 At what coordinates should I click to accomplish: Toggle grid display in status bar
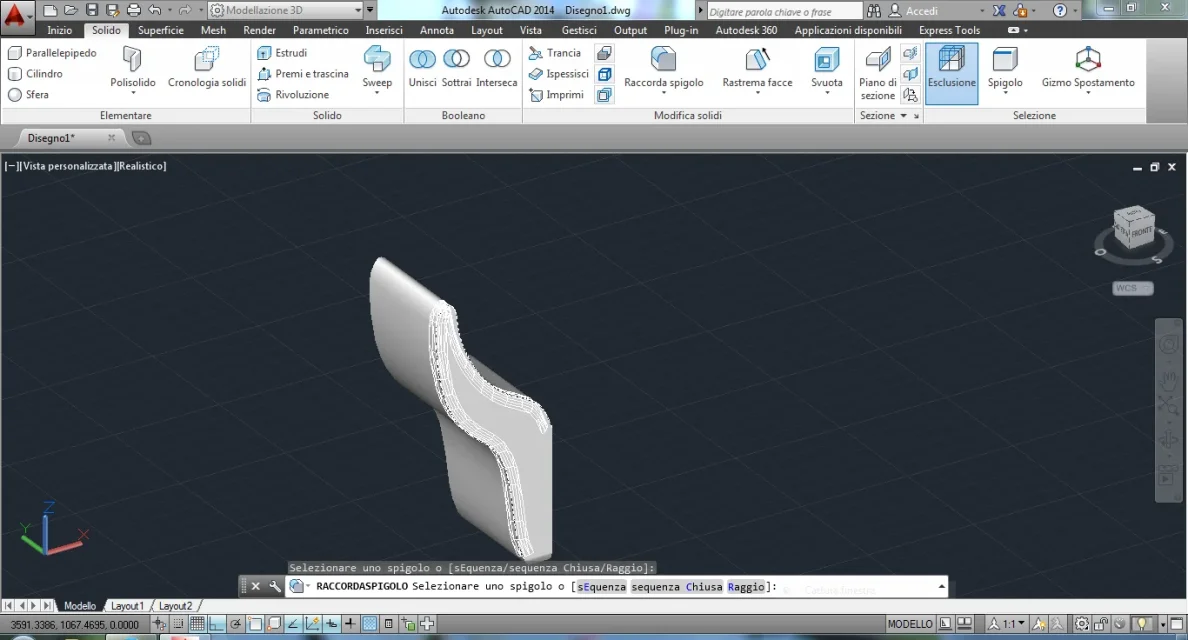click(197, 624)
